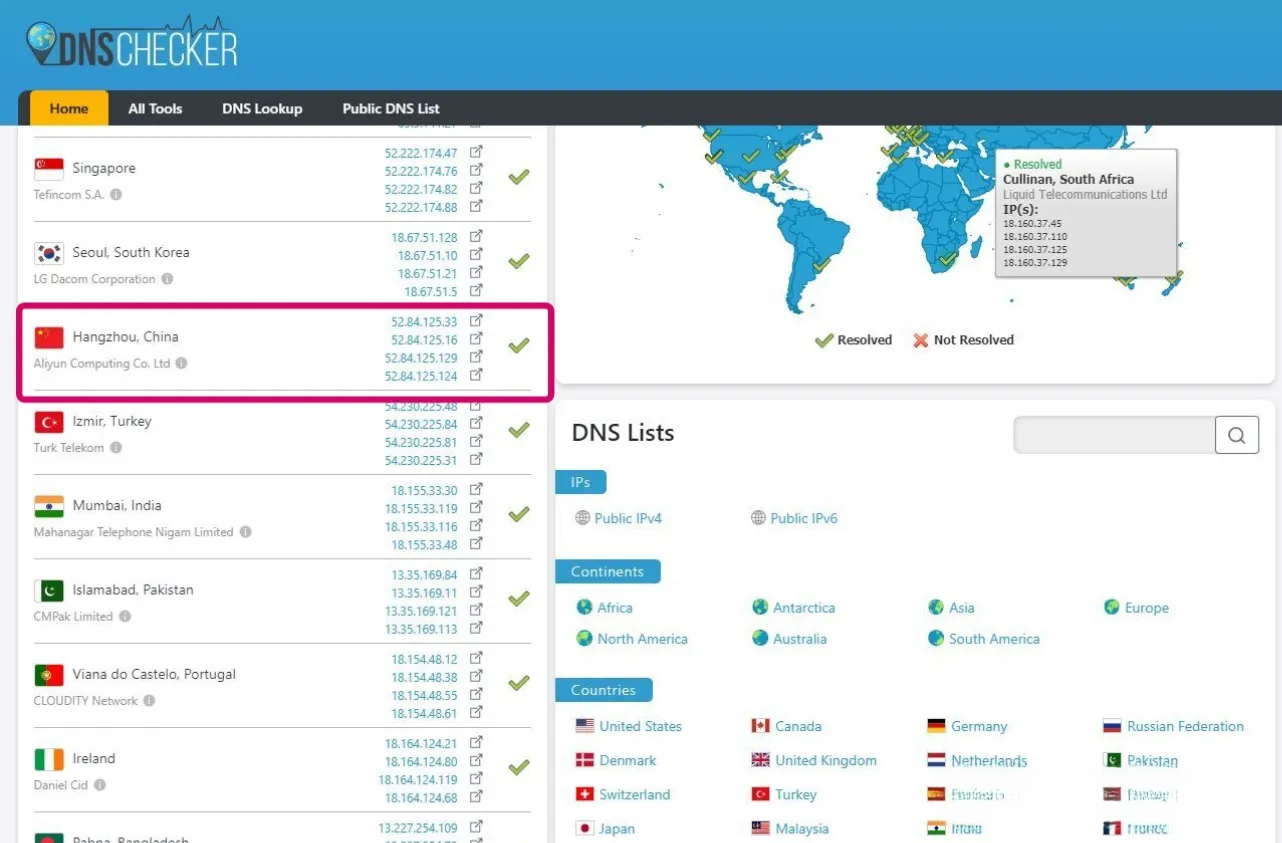Click the South America map checkmark marker
The height and width of the screenshot is (843, 1282).
tap(822, 266)
